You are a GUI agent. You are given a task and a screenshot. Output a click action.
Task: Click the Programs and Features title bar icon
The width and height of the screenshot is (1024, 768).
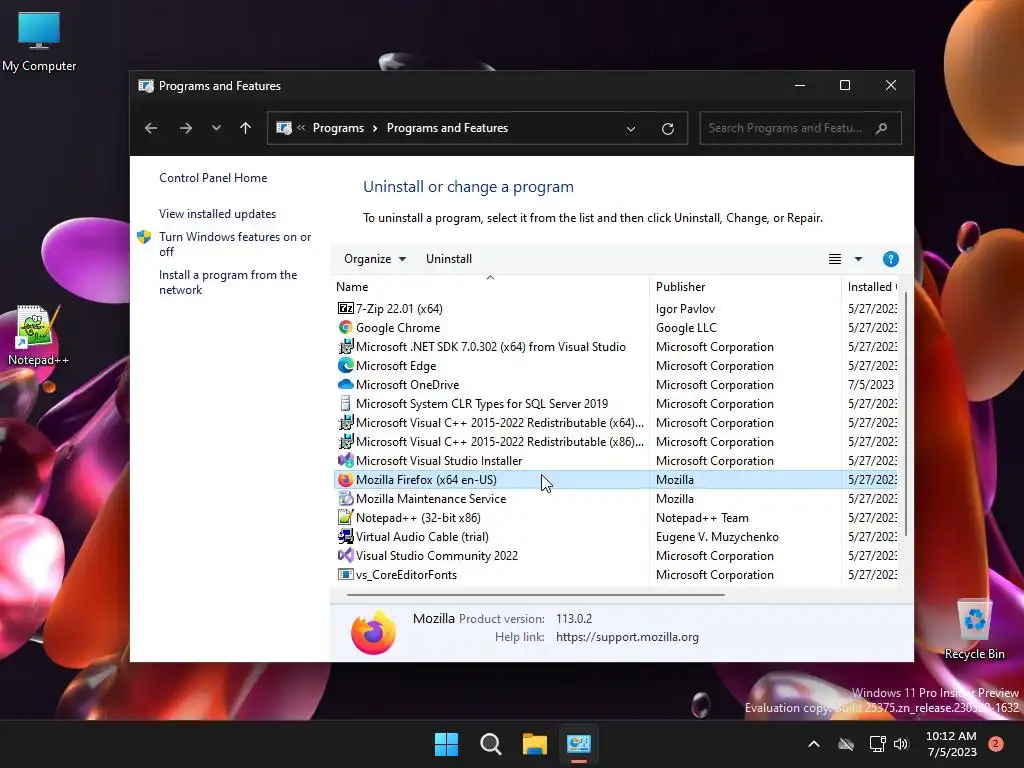[x=146, y=86]
